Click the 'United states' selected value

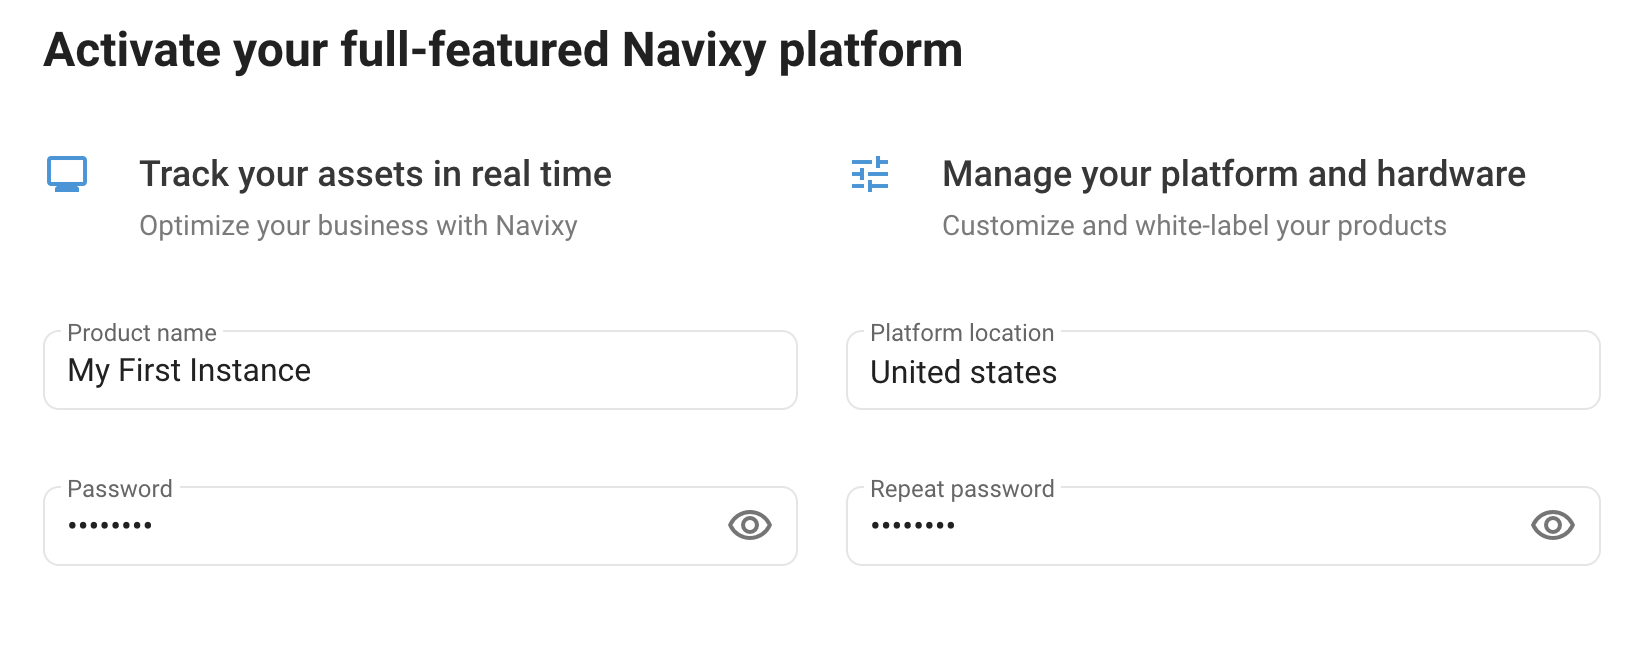(x=963, y=372)
